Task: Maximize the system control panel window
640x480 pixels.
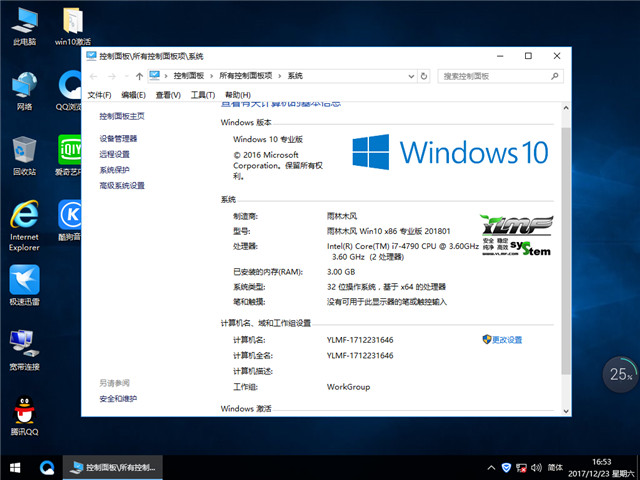Action: click(528, 56)
